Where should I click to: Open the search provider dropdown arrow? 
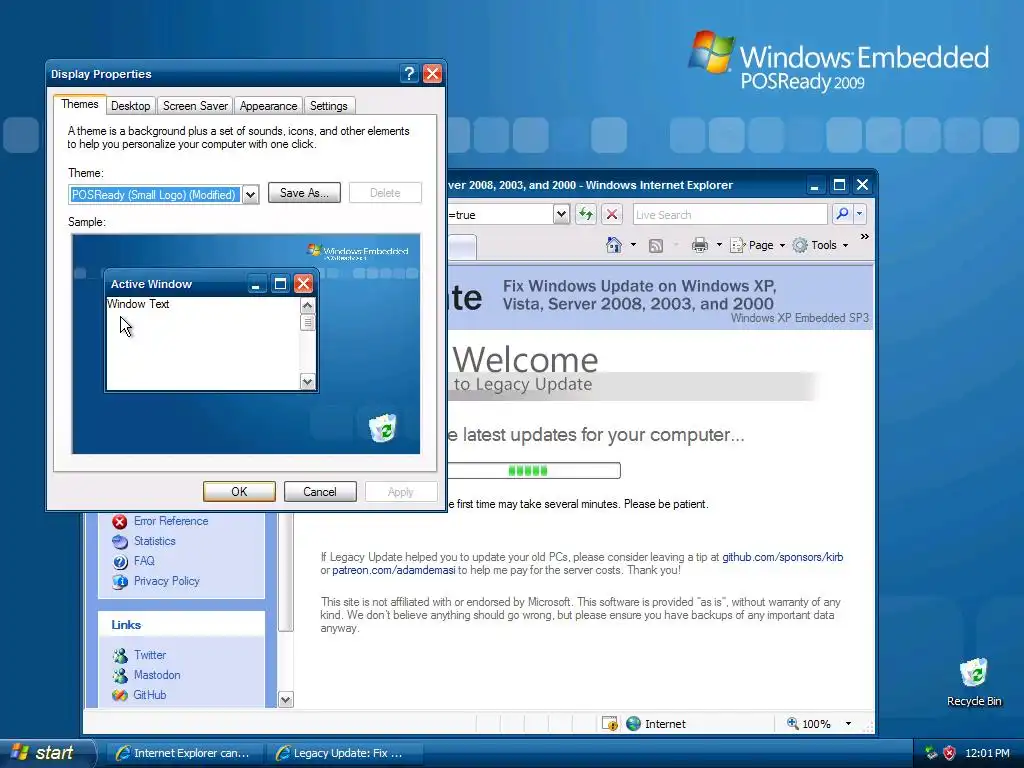pyautogui.click(x=859, y=214)
